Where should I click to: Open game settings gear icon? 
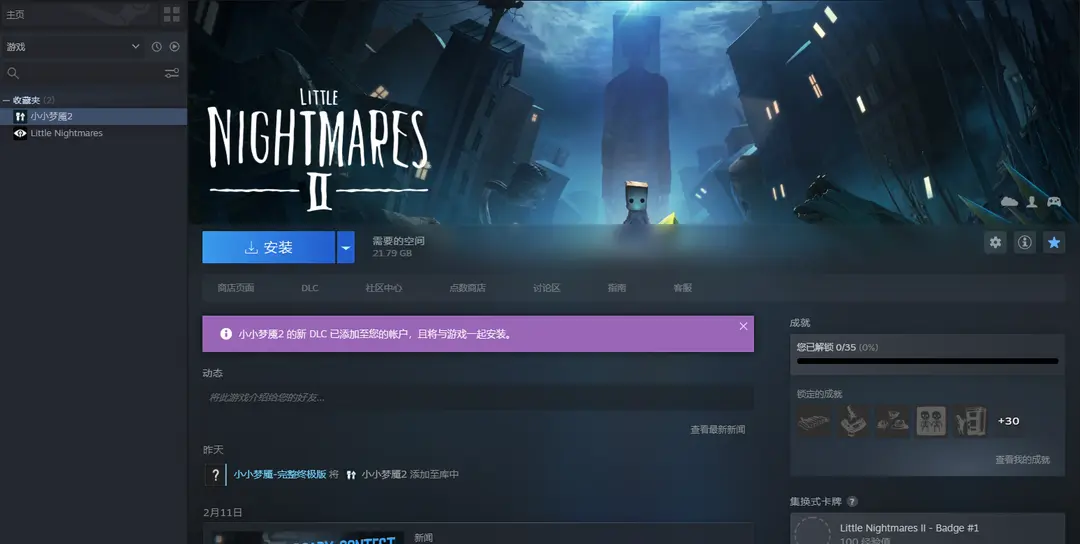click(995, 242)
